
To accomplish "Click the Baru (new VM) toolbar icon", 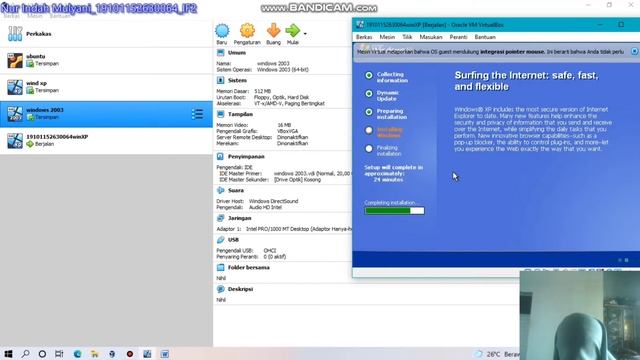I will [222, 31].
